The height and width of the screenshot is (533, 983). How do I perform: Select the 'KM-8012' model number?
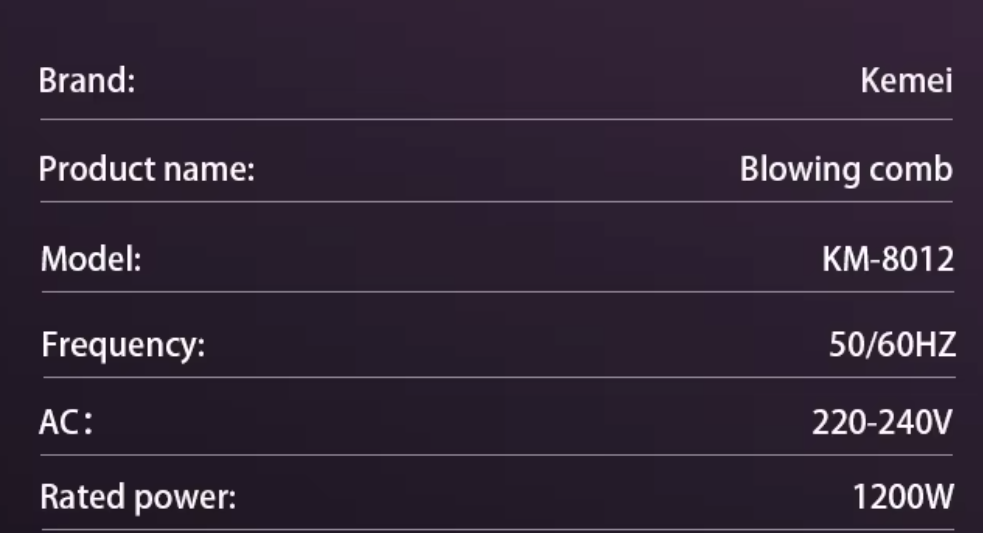[x=887, y=260]
